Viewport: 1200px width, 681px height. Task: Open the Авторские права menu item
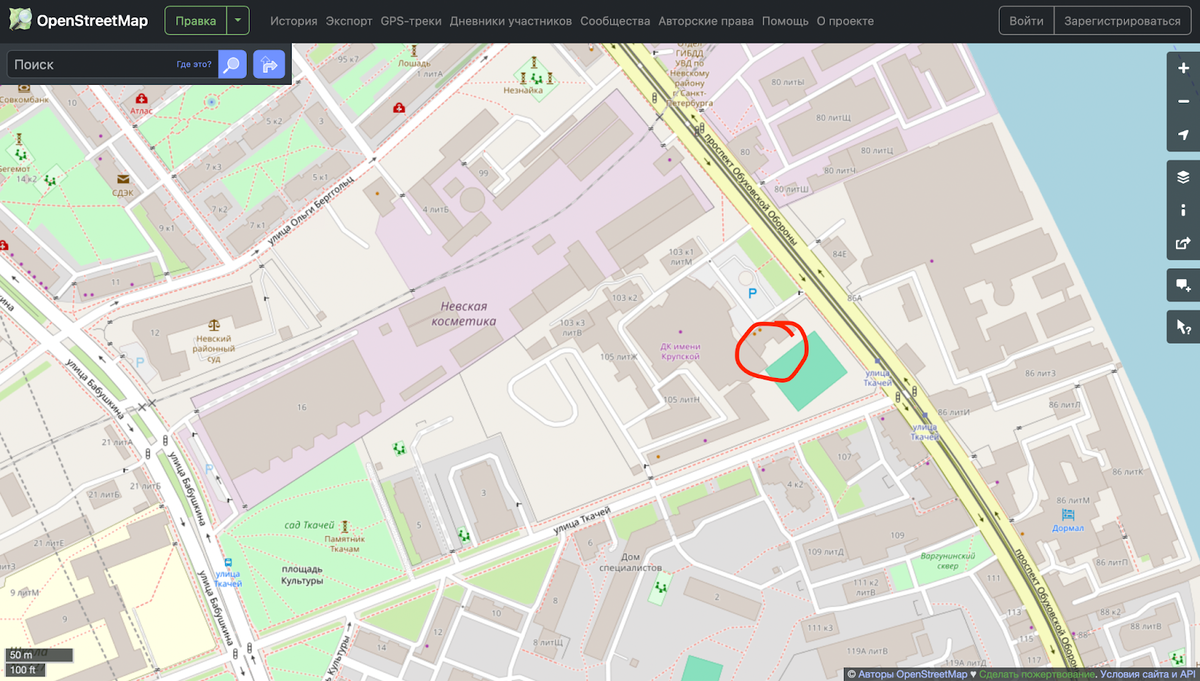click(706, 21)
